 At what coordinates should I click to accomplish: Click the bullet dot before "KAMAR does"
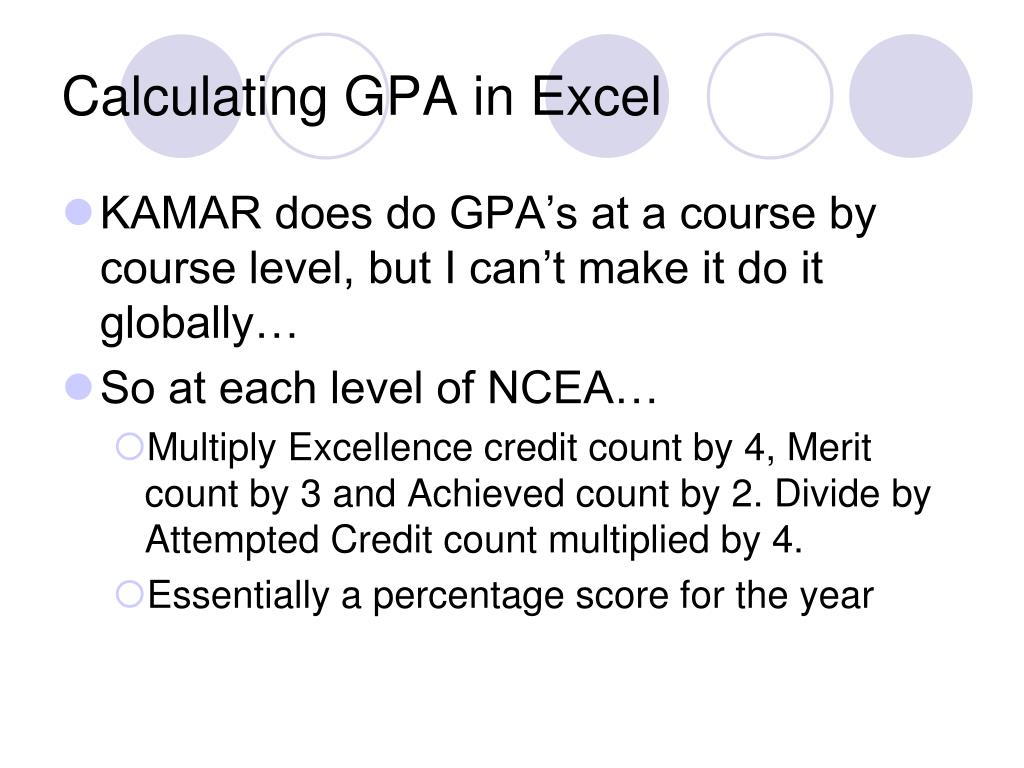(82, 214)
